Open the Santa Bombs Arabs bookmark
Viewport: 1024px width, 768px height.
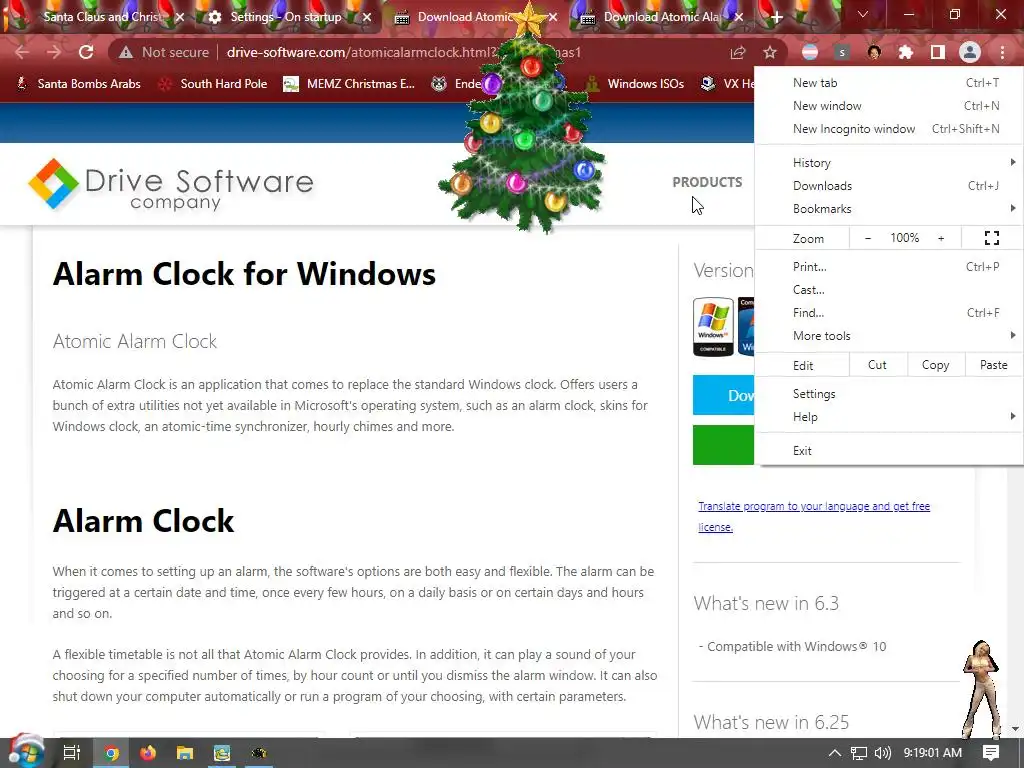pyautogui.click(x=78, y=84)
